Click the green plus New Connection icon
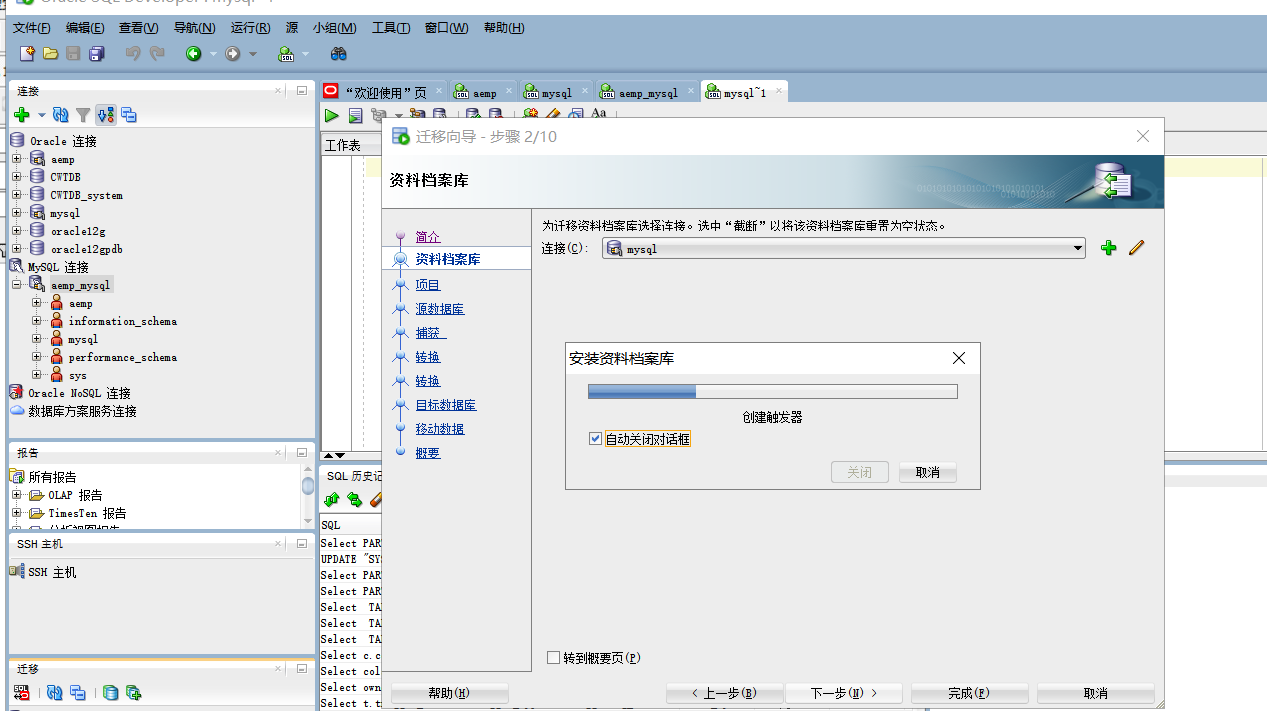 tap(22, 115)
